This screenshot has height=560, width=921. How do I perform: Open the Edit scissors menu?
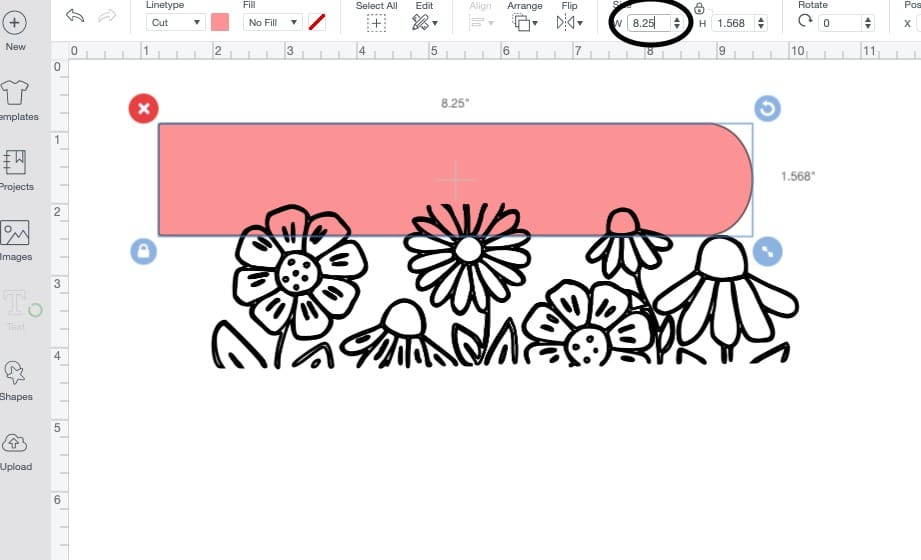pos(425,23)
